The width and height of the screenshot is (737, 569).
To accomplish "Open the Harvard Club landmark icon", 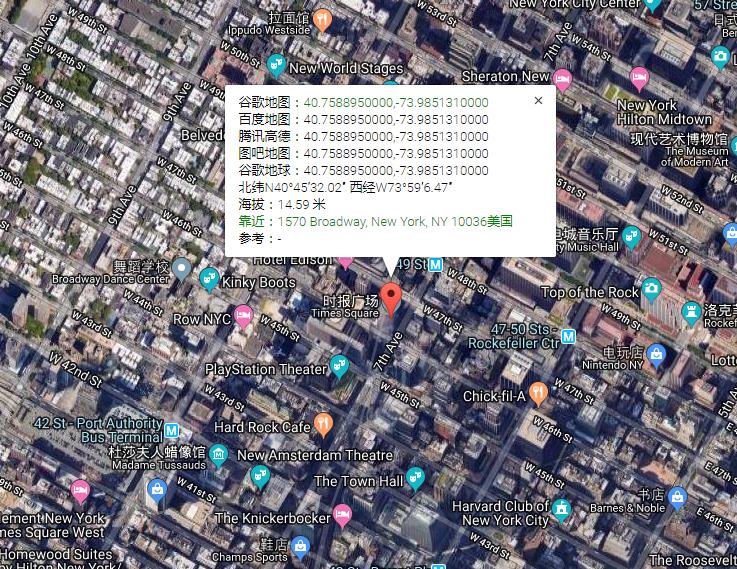I will point(561,510).
